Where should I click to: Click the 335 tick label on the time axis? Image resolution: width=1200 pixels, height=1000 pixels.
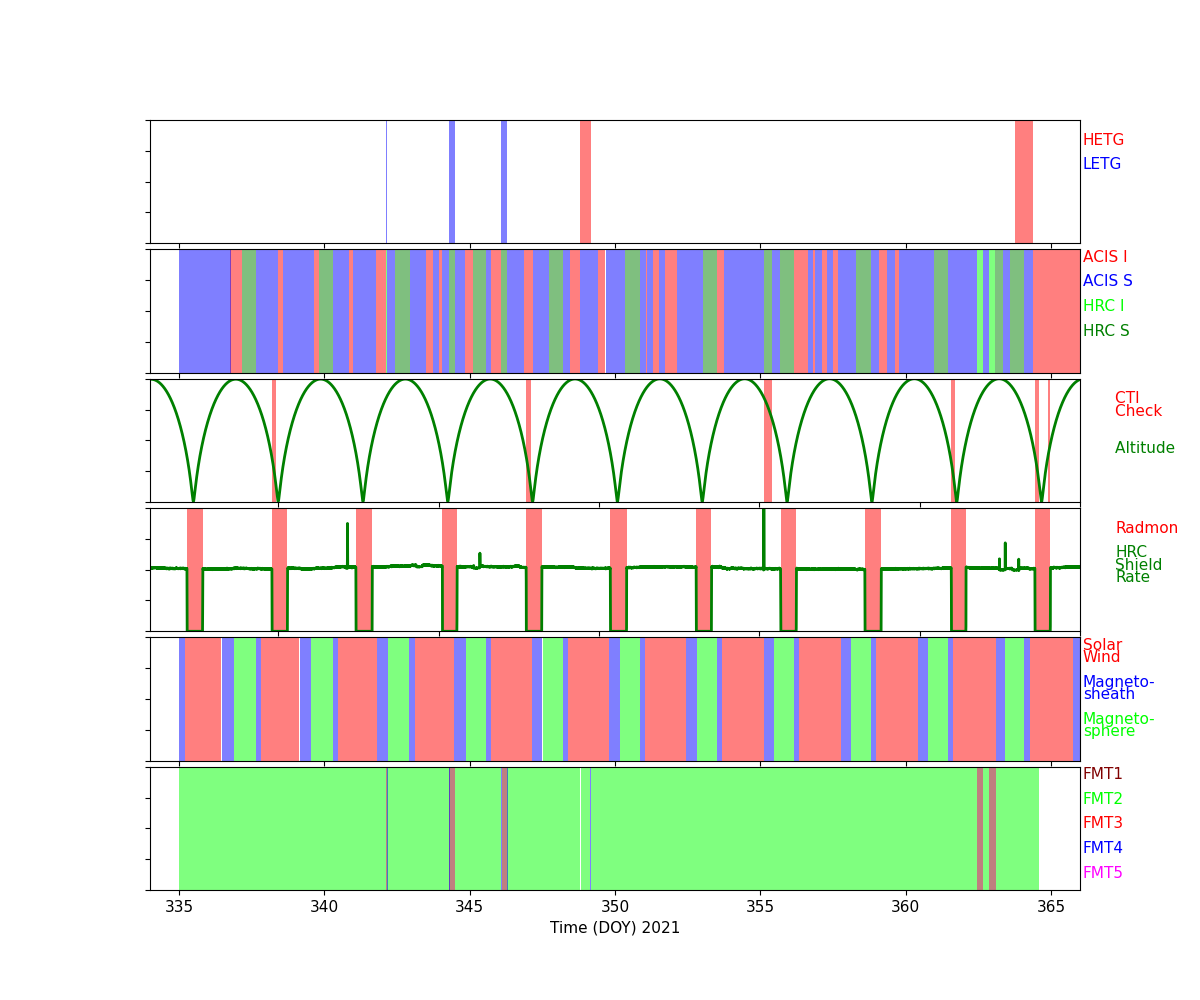coord(179,907)
